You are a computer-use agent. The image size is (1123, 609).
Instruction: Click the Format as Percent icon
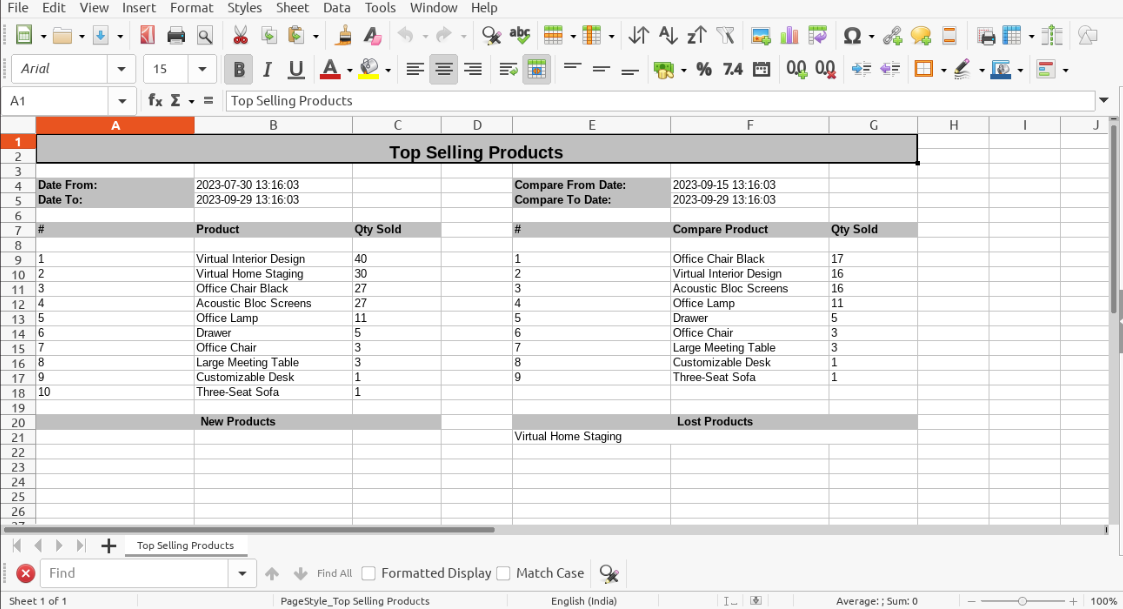click(x=704, y=69)
